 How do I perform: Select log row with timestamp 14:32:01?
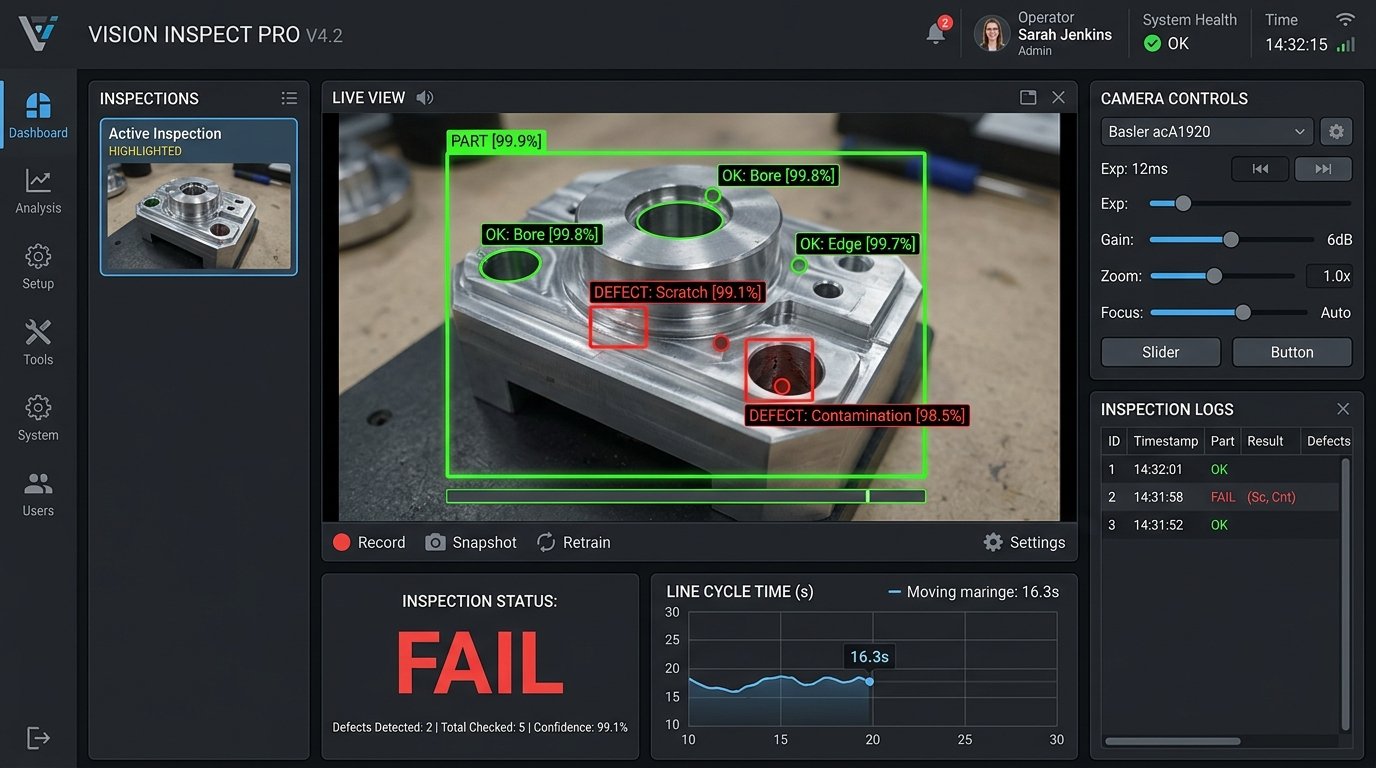pyautogui.click(x=1220, y=469)
